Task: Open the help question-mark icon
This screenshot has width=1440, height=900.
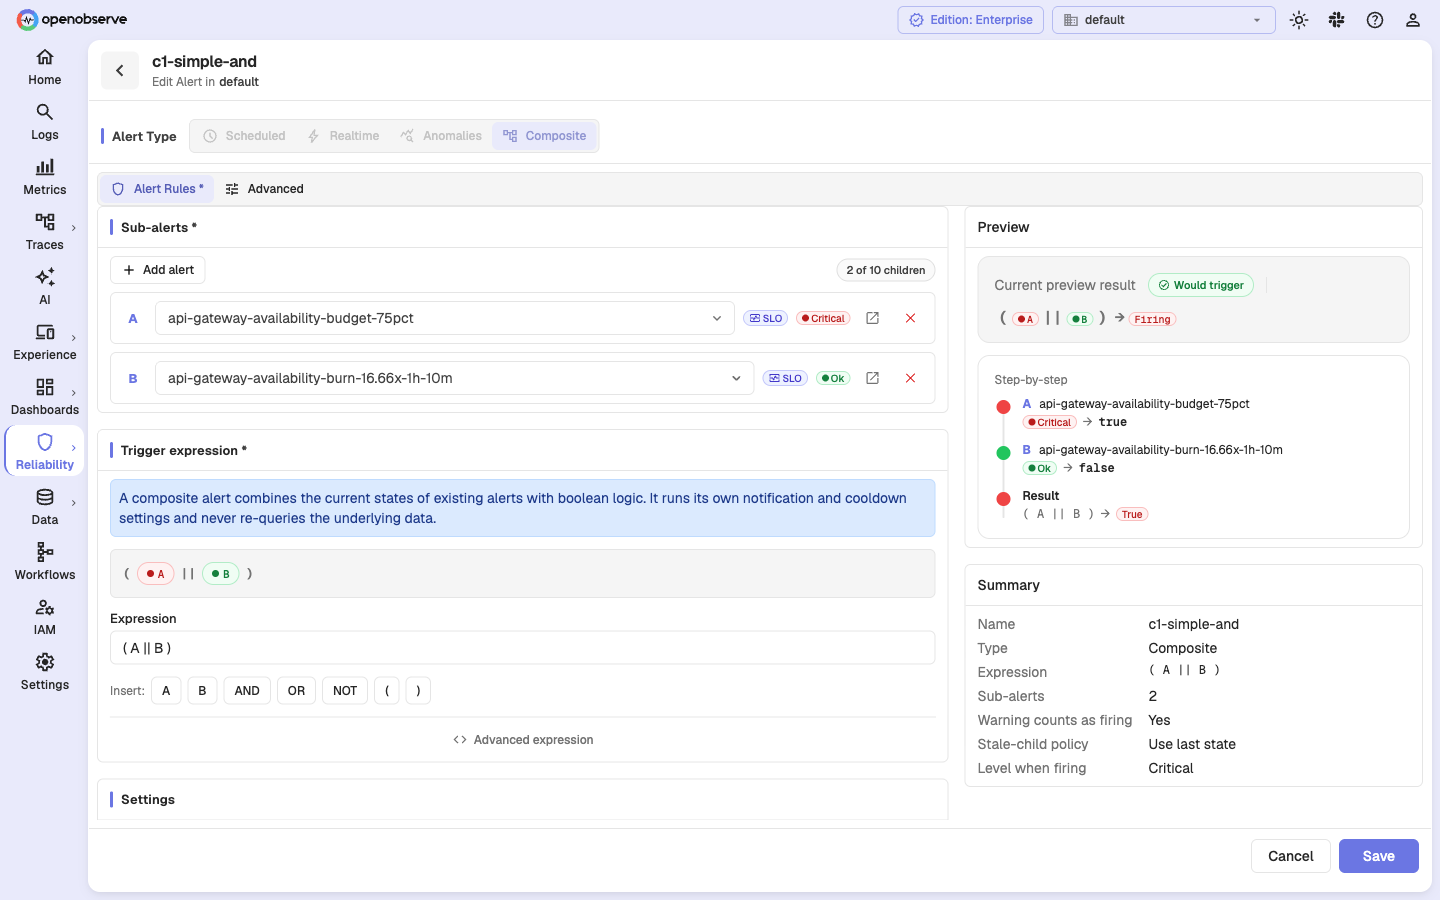Action: coord(1375,20)
